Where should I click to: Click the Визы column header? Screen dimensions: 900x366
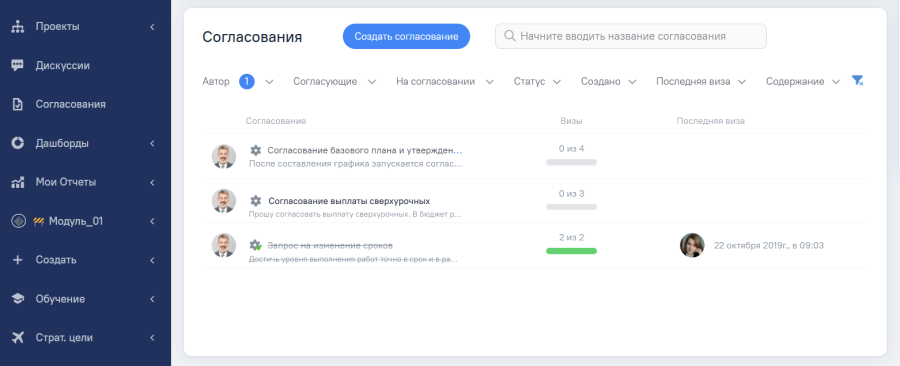point(571,121)
